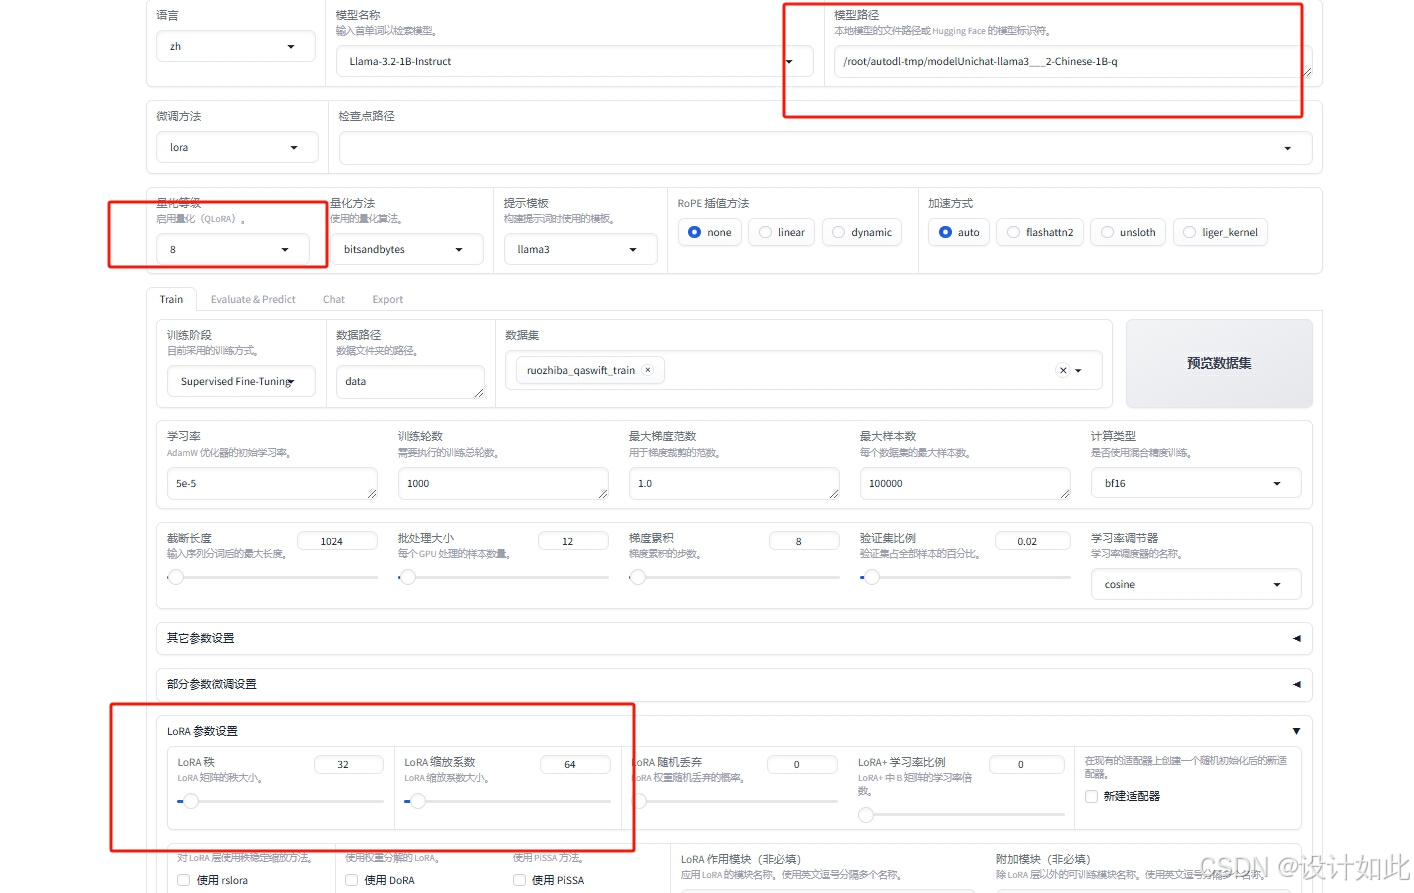Enable the 使用 DoRA checkbox
The width and height of the screenshot is (1414, 893).
(x=351, y=880)
